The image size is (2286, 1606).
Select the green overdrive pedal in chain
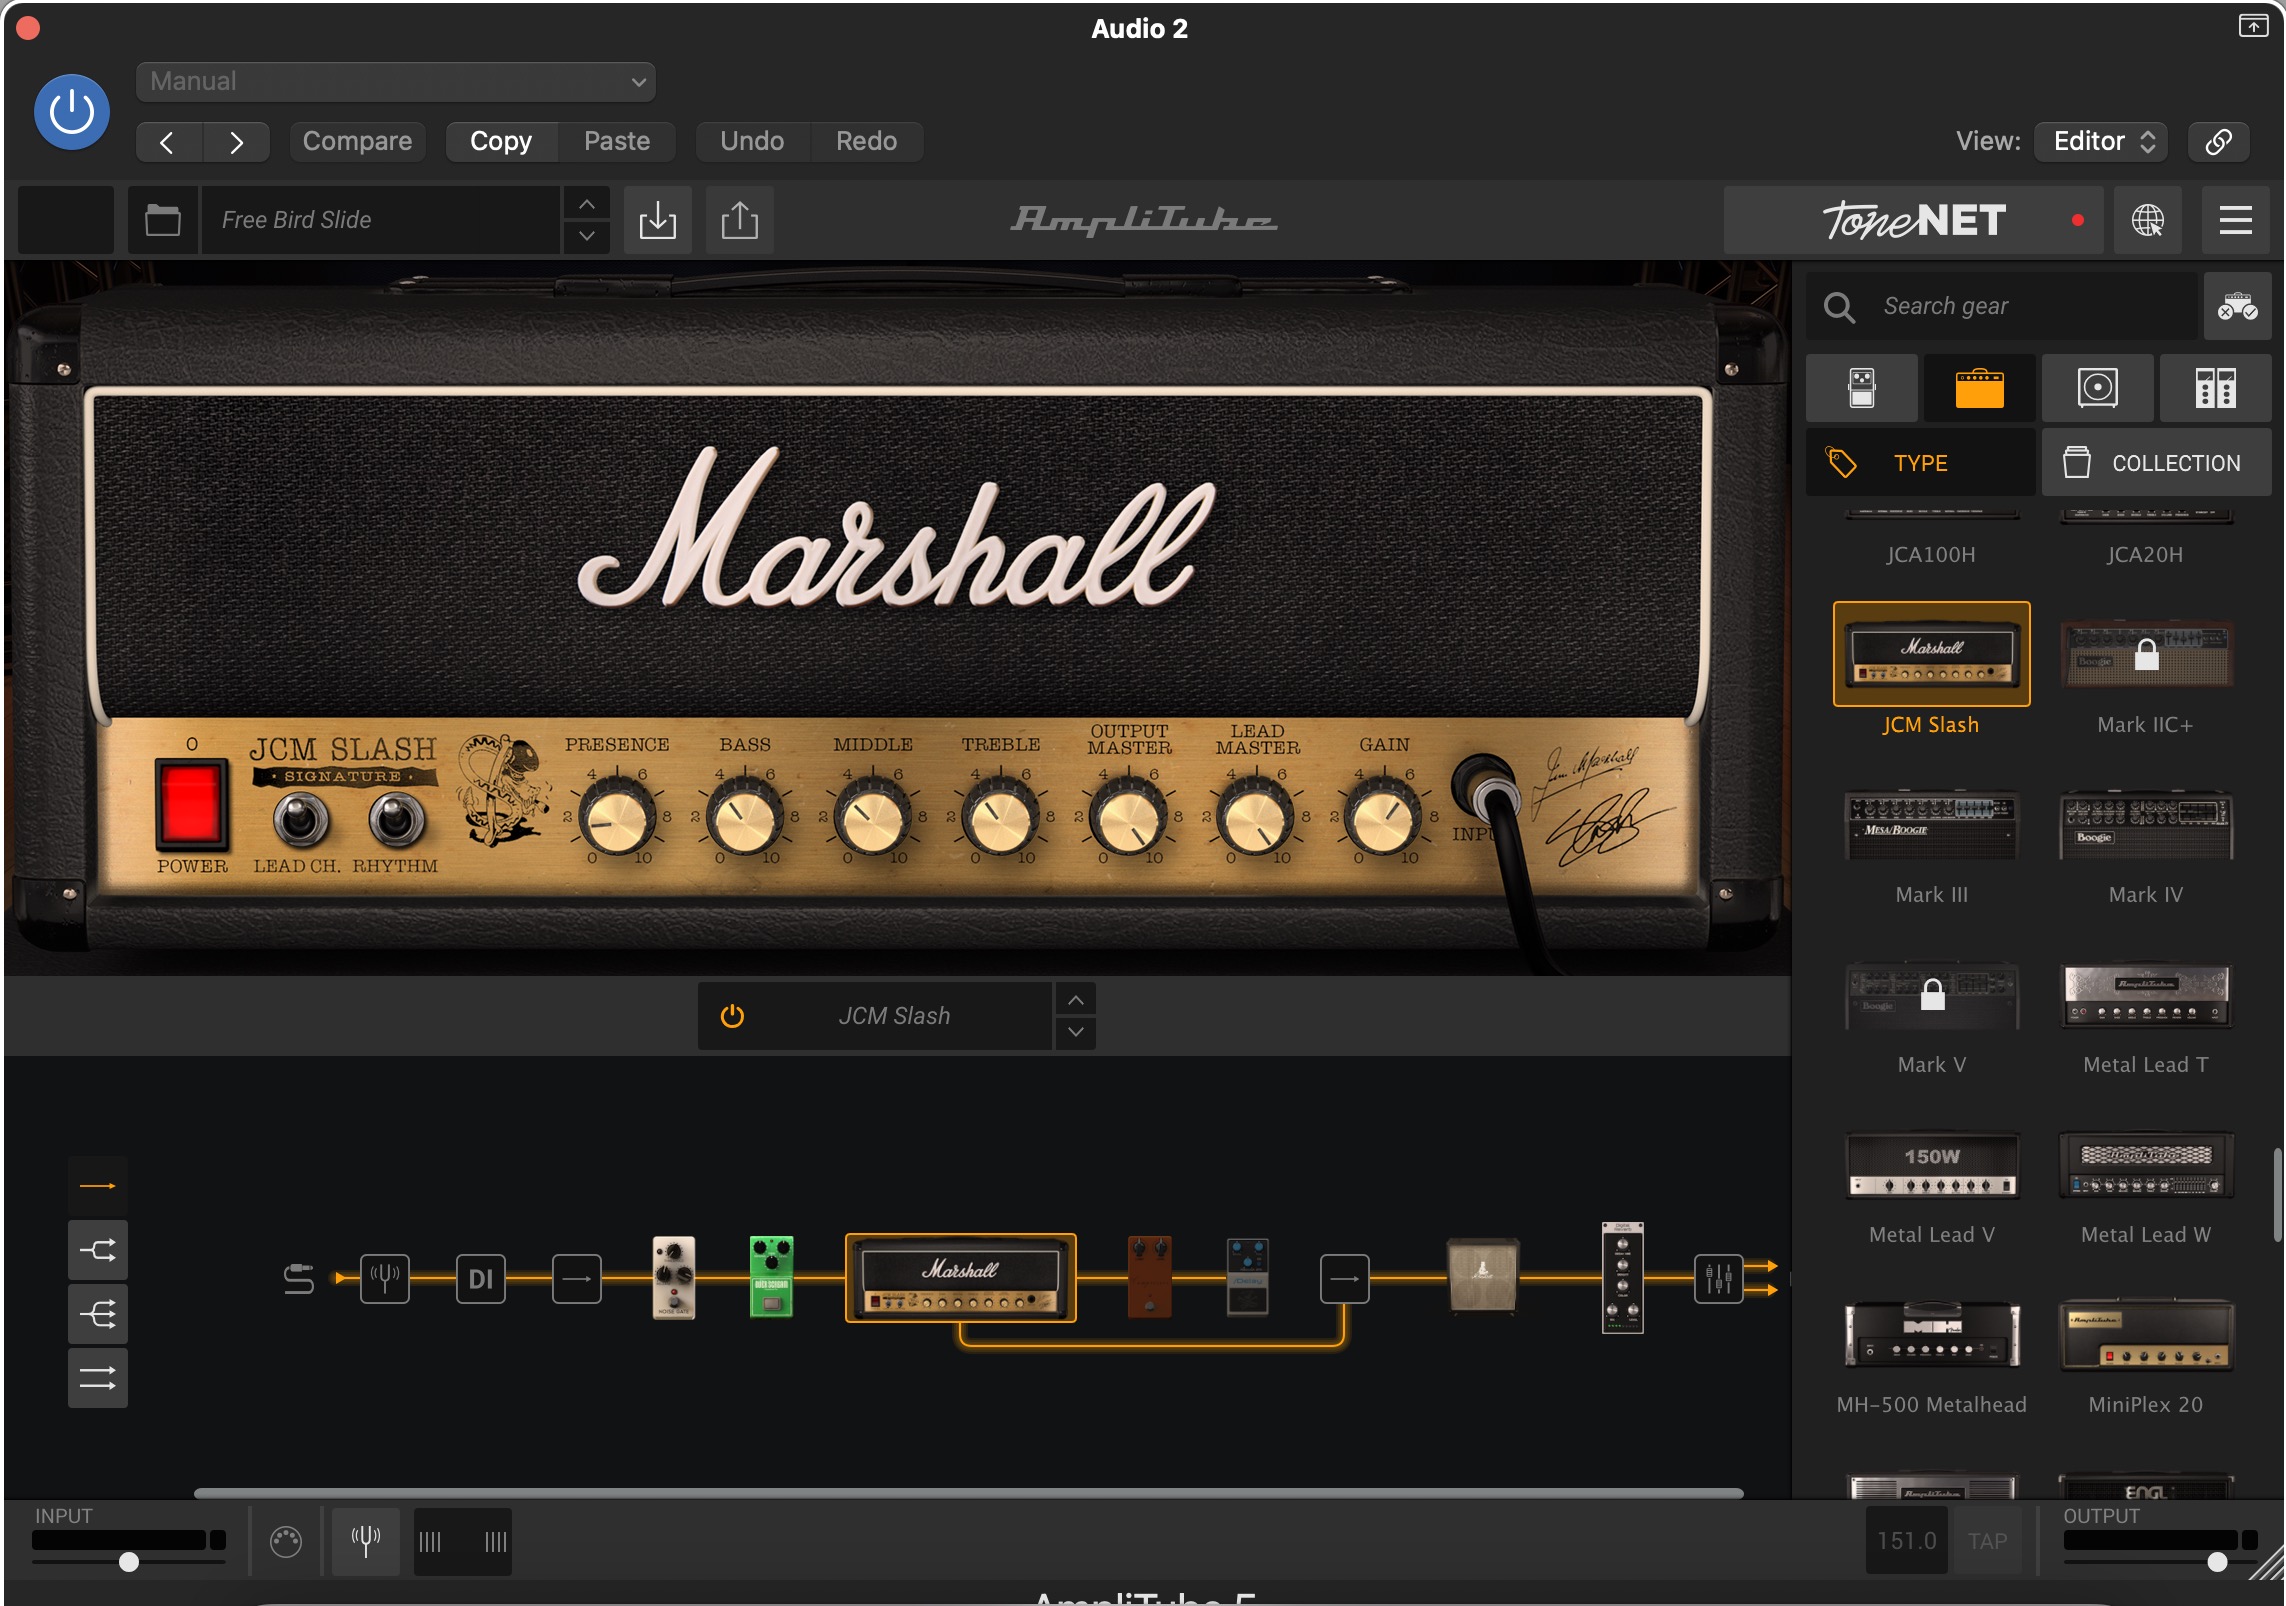coord(771,1278)
